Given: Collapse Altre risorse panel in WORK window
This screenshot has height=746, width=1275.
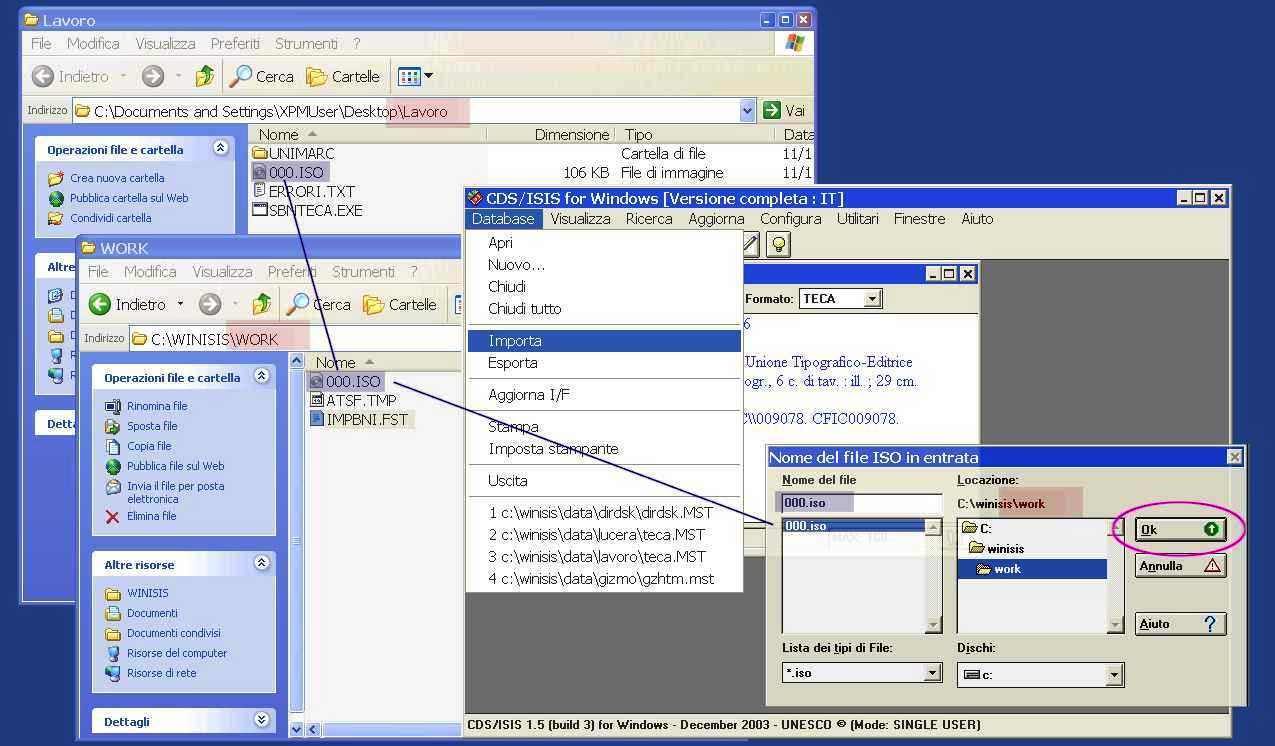Looking at the screenshot, I should (262, 563).
